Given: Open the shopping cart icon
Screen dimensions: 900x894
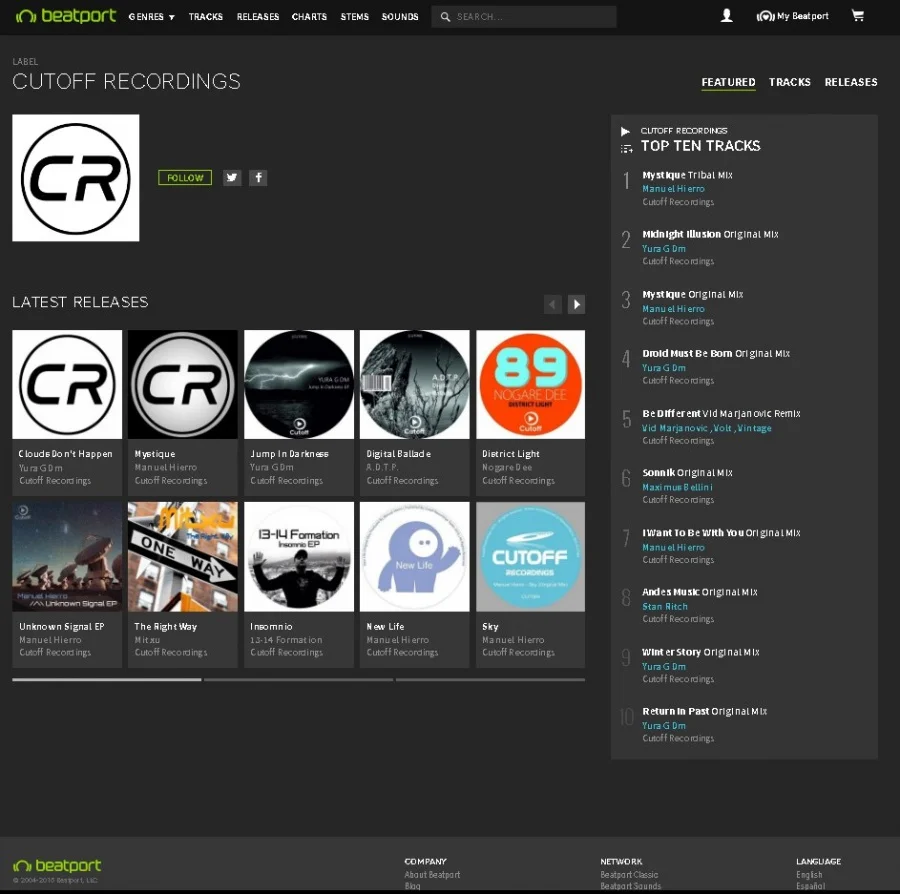Looking at the screenshot, I should (x=857, y=16).
